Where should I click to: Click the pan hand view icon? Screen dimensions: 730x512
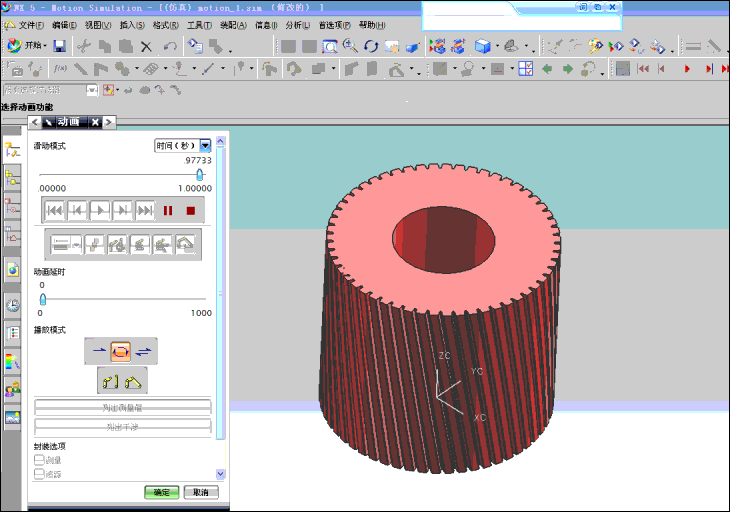[392, 46]
